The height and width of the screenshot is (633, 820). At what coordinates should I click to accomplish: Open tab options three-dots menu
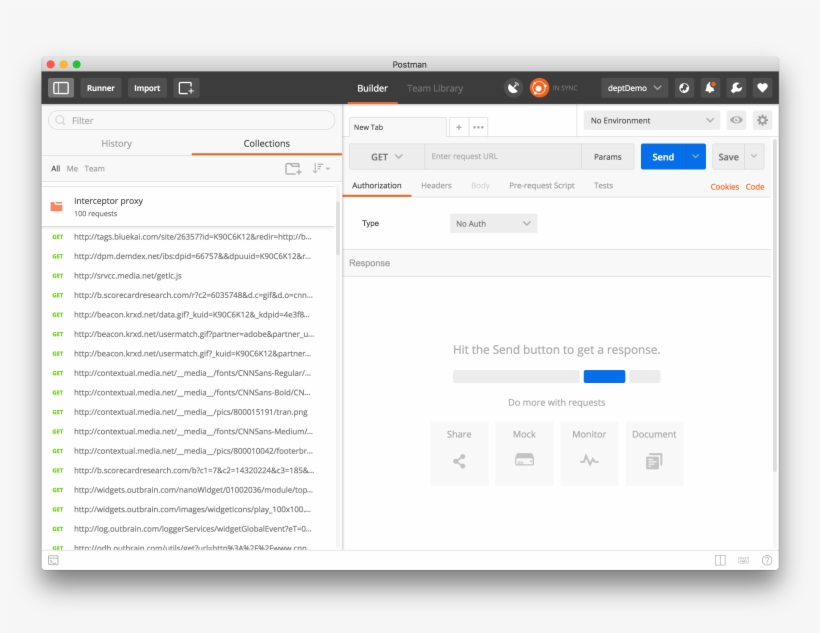[x=478, y=127]
